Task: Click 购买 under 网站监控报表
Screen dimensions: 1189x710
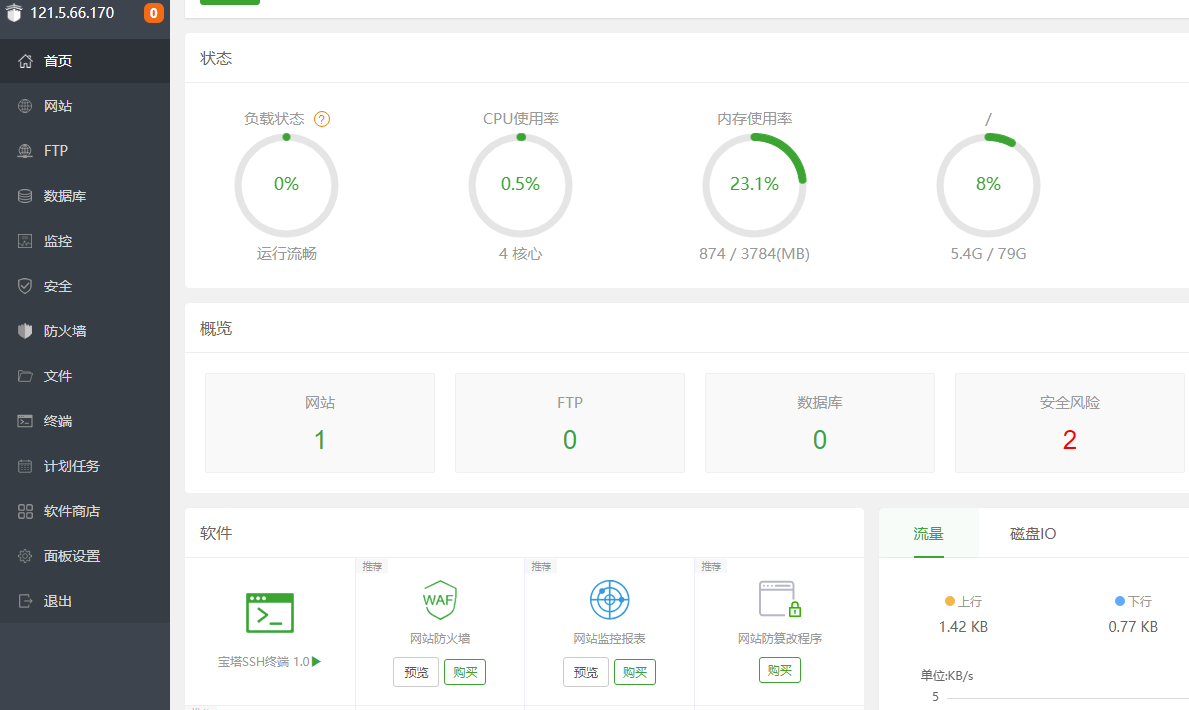Action: (635, 672)
